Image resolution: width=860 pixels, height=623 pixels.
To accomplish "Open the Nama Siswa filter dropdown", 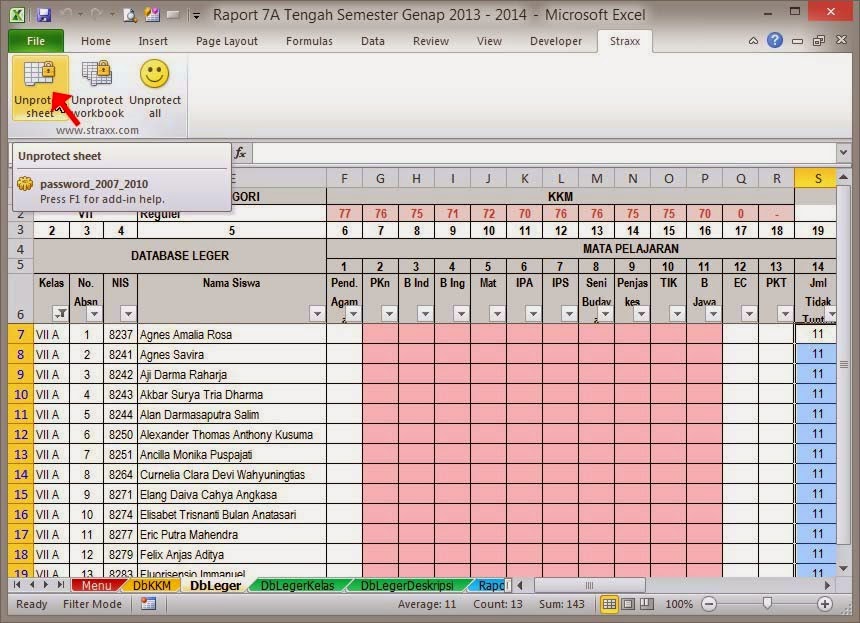I will point(317,314).
